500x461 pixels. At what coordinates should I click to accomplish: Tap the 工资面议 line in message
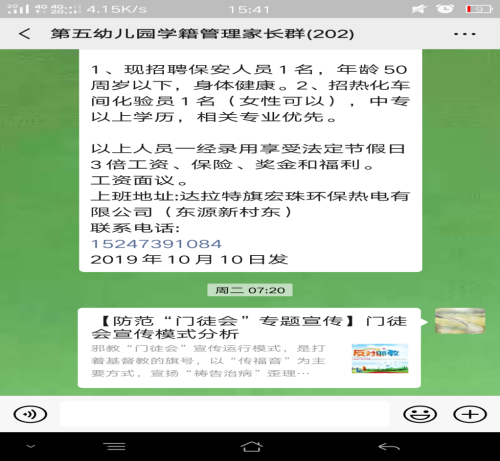139,180
